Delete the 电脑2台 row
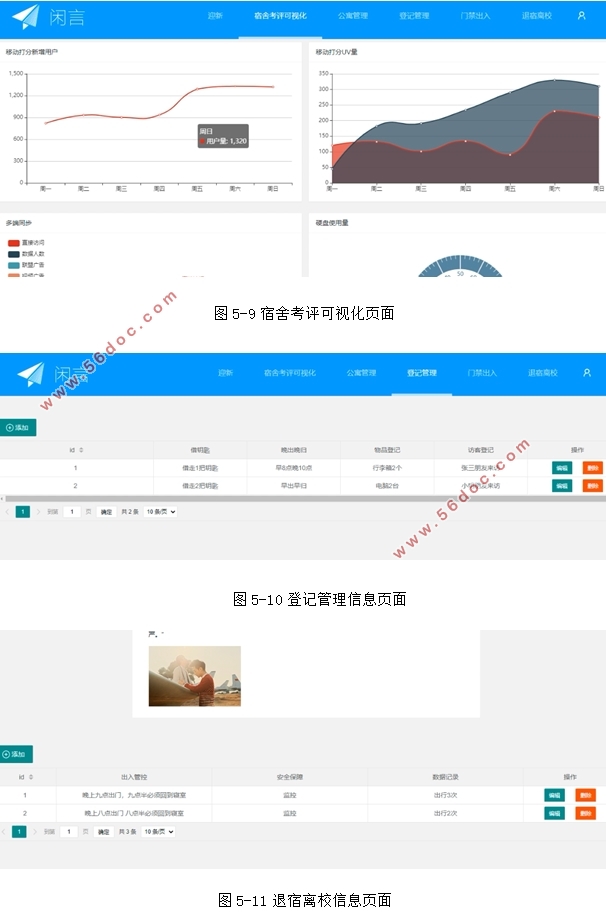The width and height of the screenshot is (606, 913). (592, 486)
